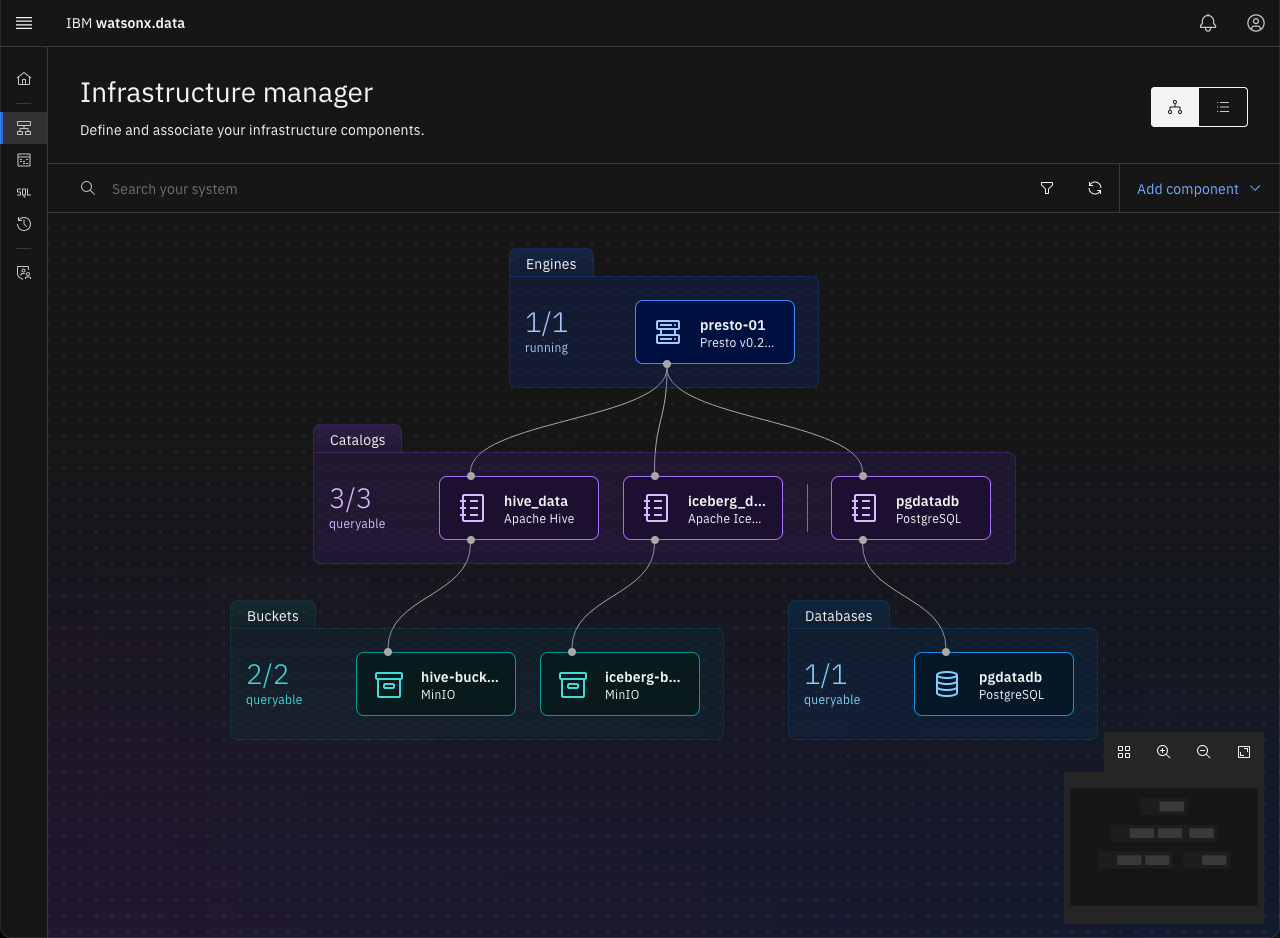Refresh the infrastructure canvas
The image size is (1280, 938).
(x=1095, y=188)
